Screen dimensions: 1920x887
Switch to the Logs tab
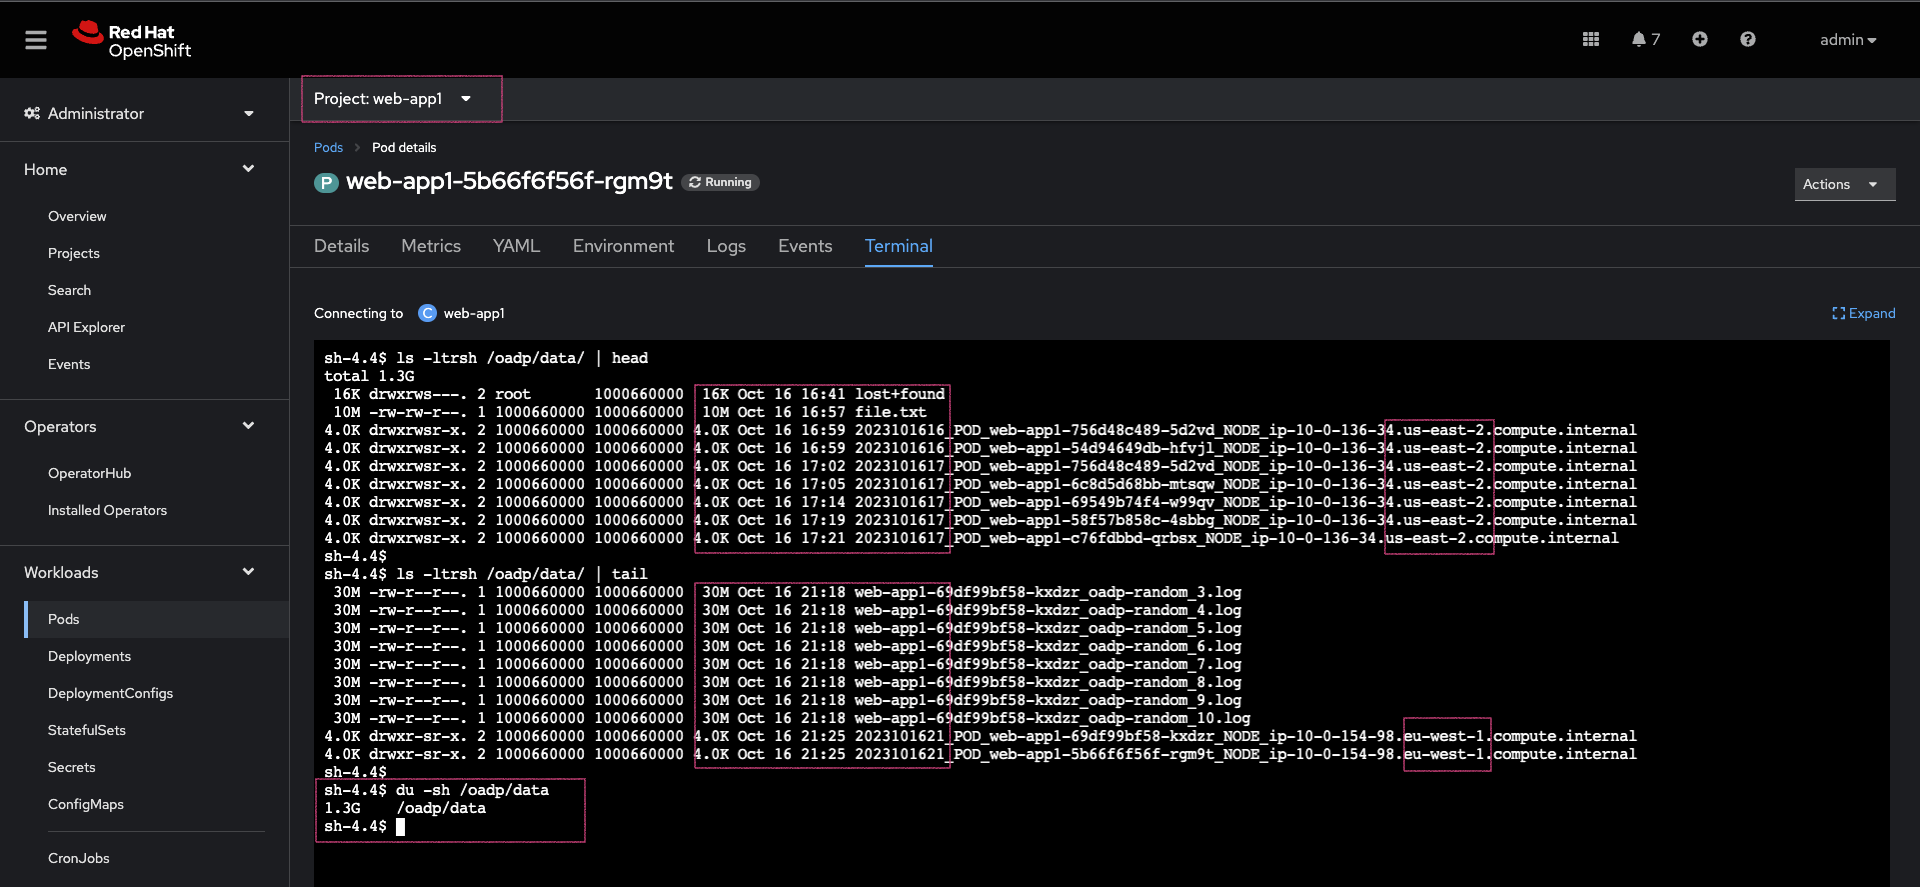(x=726, y=246)
